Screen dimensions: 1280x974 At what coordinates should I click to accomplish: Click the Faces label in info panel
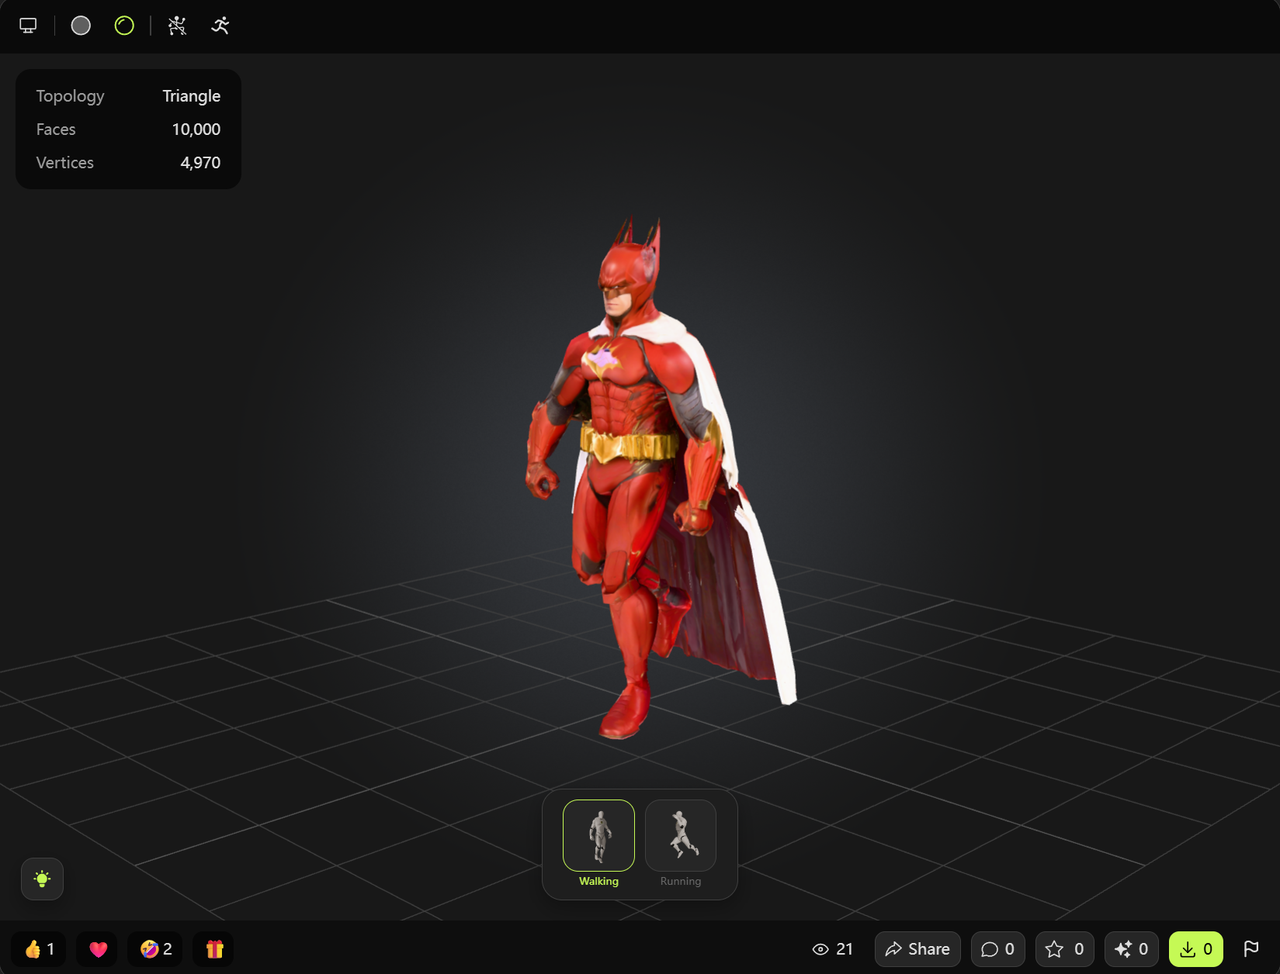coord(56,129)
